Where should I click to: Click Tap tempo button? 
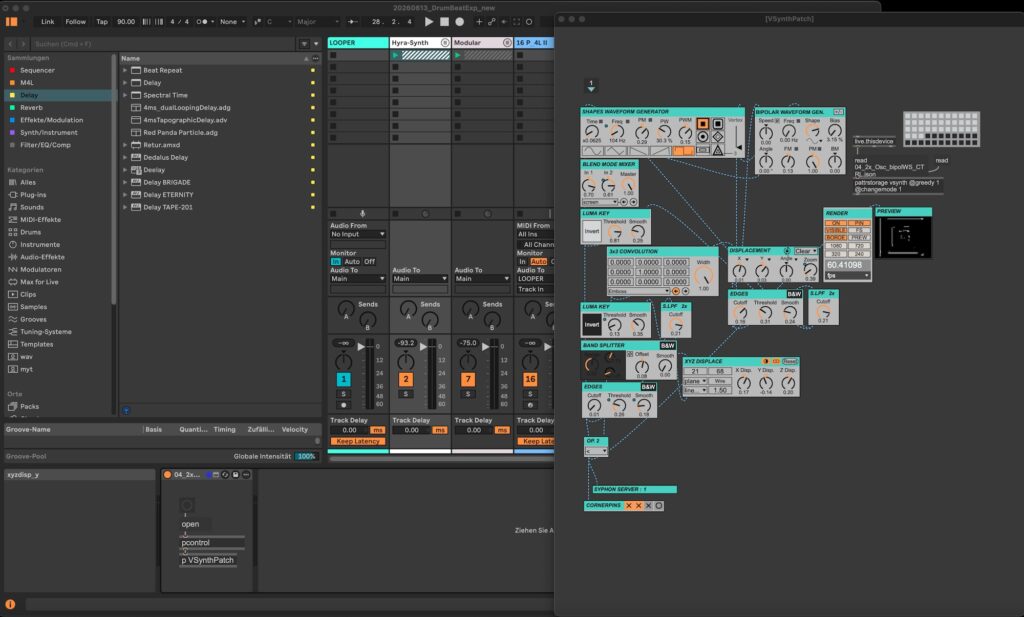(x=102, y=22)
